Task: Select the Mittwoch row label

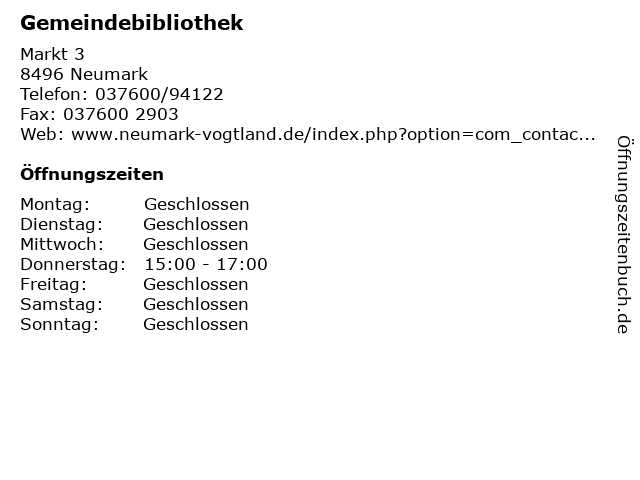Action: (62, 244)
